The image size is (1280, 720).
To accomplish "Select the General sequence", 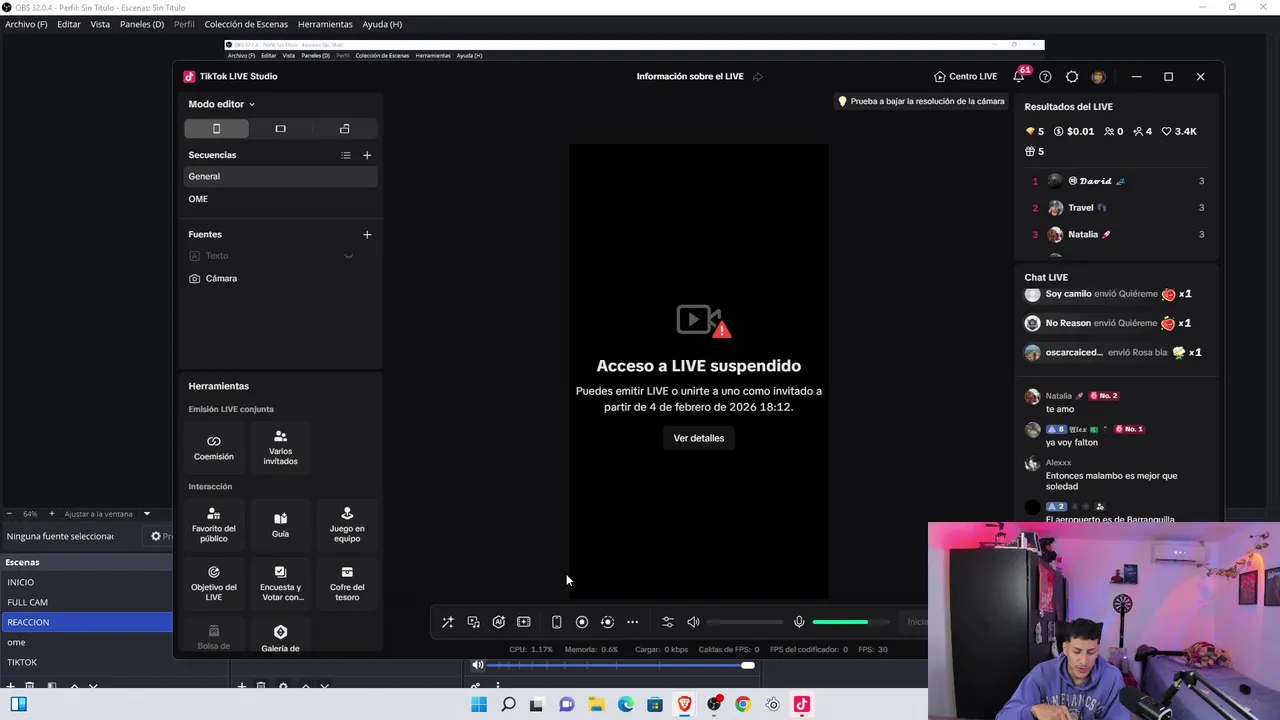I will click(x=280, y=176).
